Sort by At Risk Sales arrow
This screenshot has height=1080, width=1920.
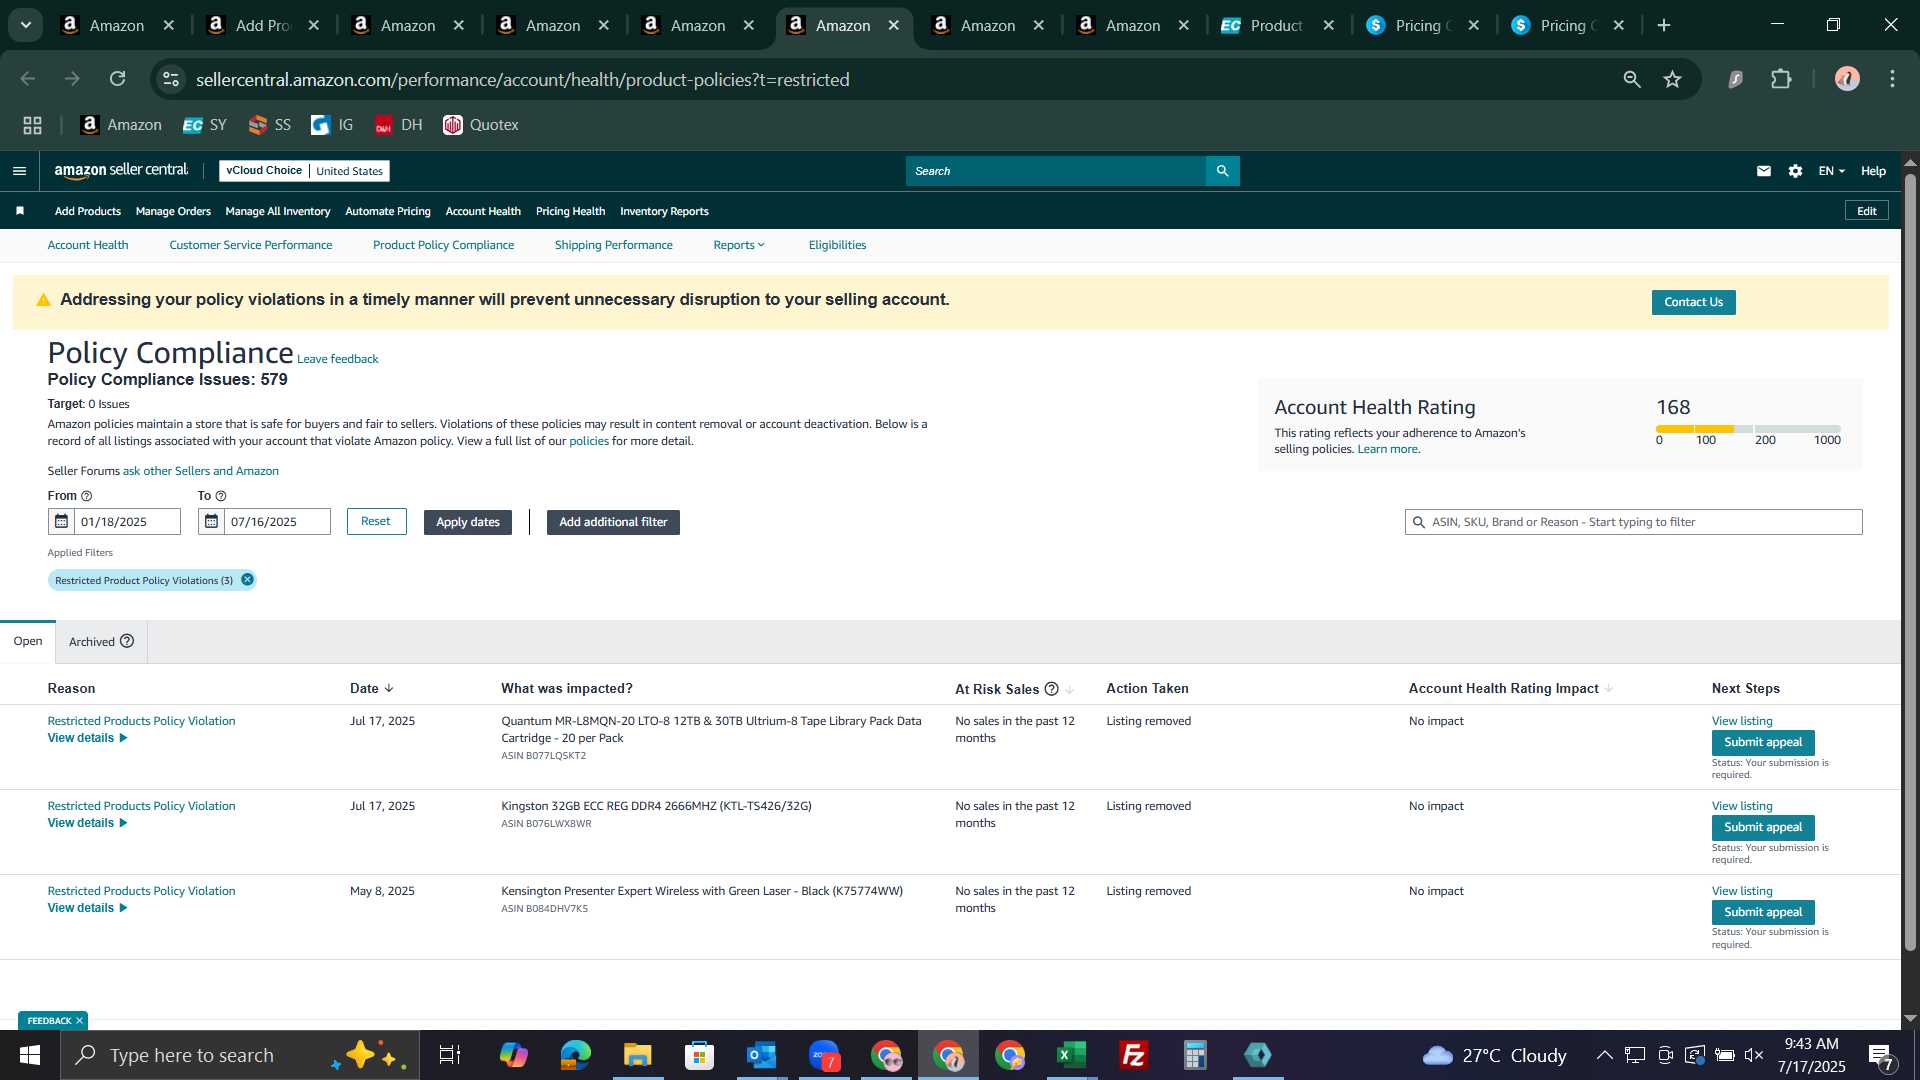(1070, 689)
